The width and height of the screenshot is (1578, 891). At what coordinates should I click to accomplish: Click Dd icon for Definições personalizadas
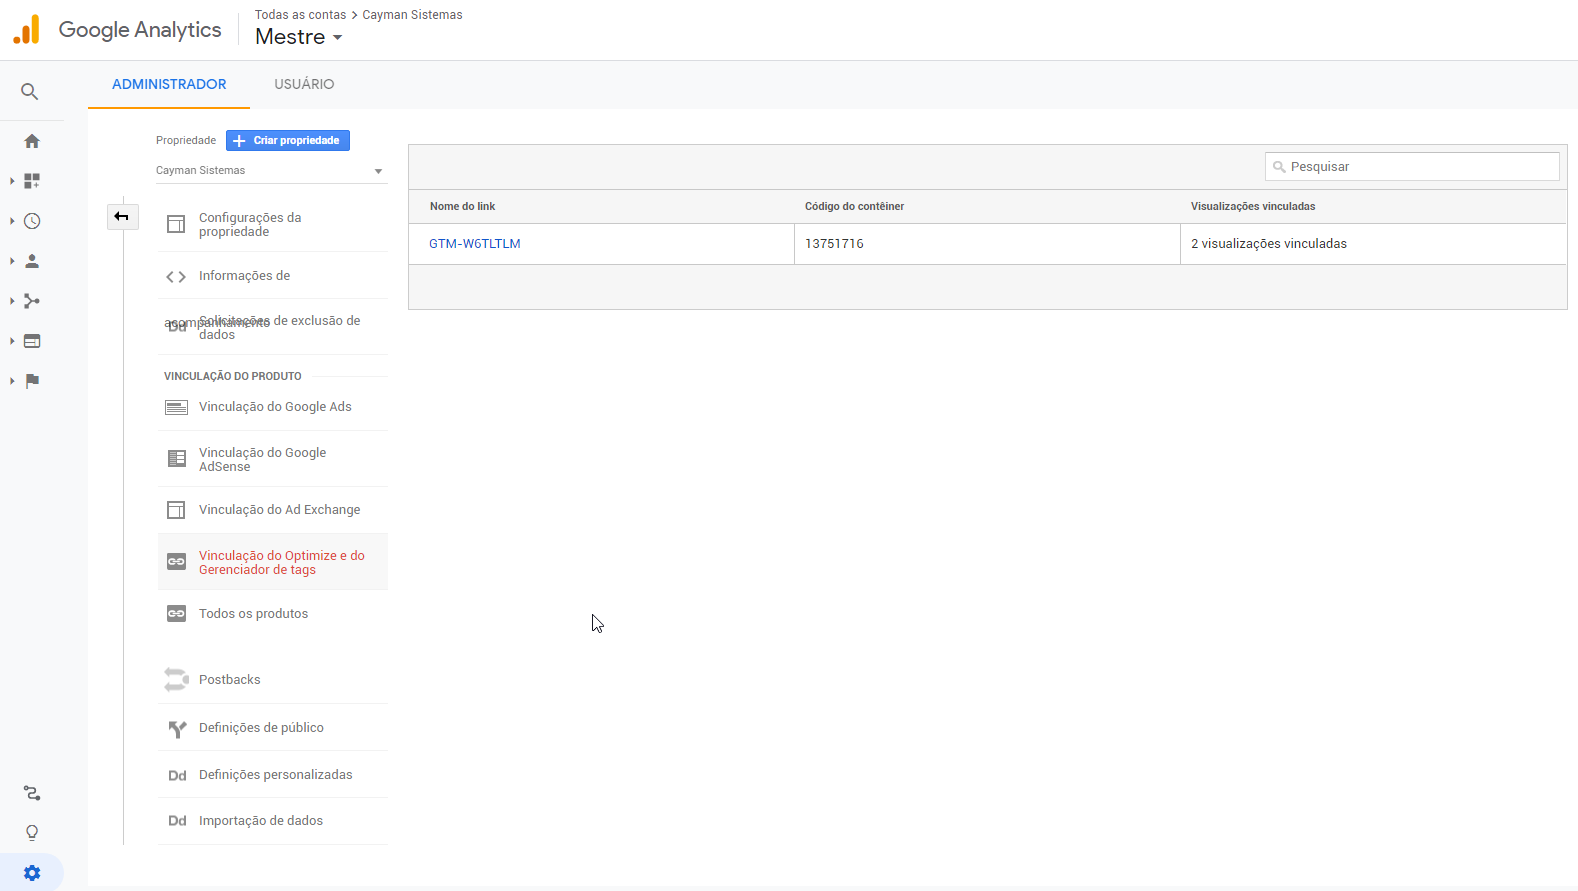[x=177, y=776]
